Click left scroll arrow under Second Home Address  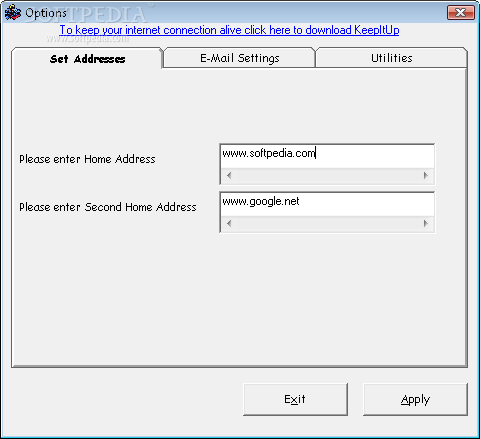click(229, 223)
